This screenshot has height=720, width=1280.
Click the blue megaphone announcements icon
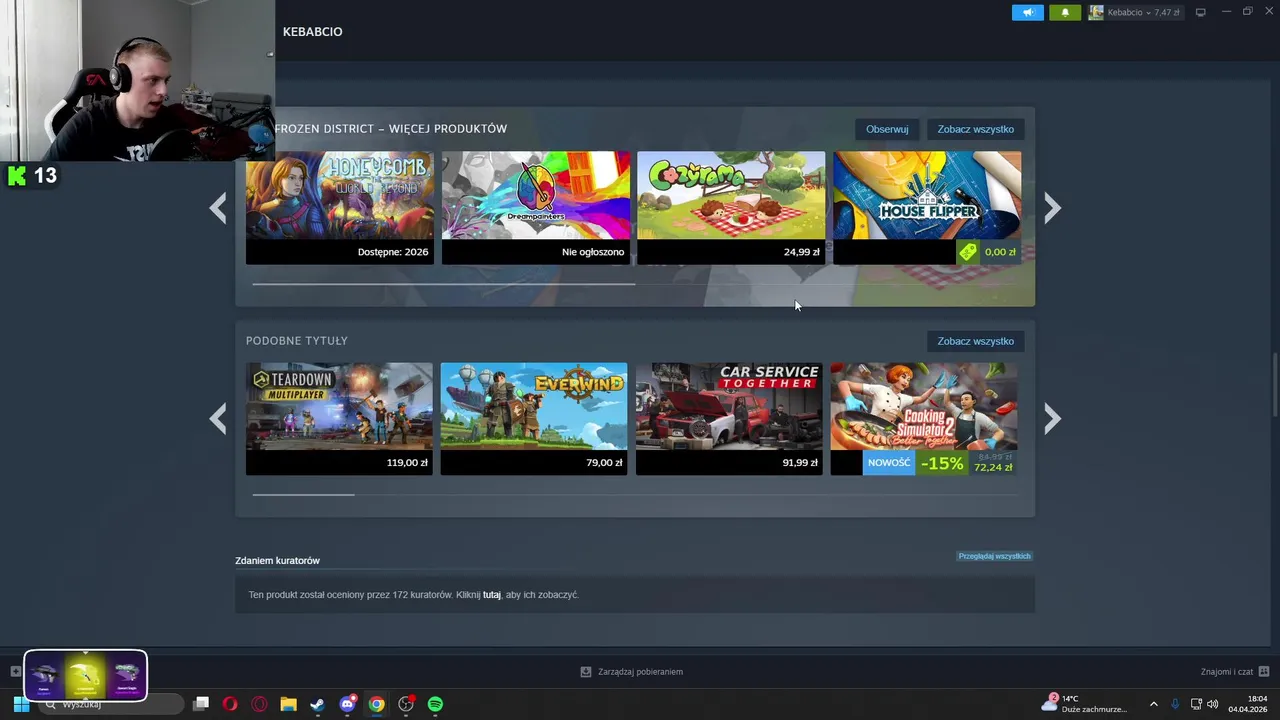point(1027,12)
